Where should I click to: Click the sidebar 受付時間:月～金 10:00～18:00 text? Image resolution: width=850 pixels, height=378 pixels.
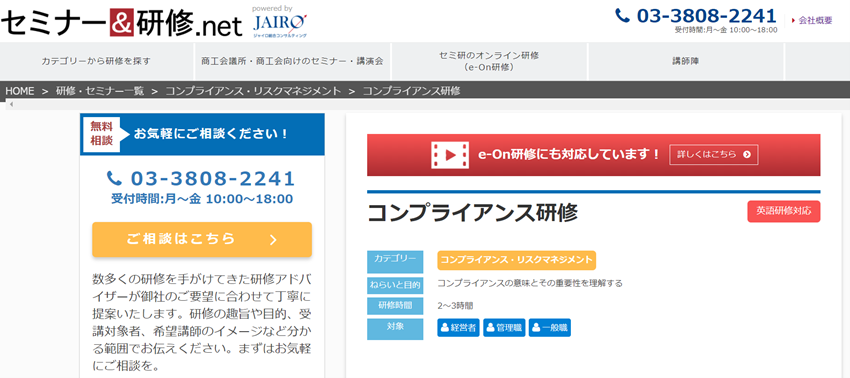click(x=202, y=198)
